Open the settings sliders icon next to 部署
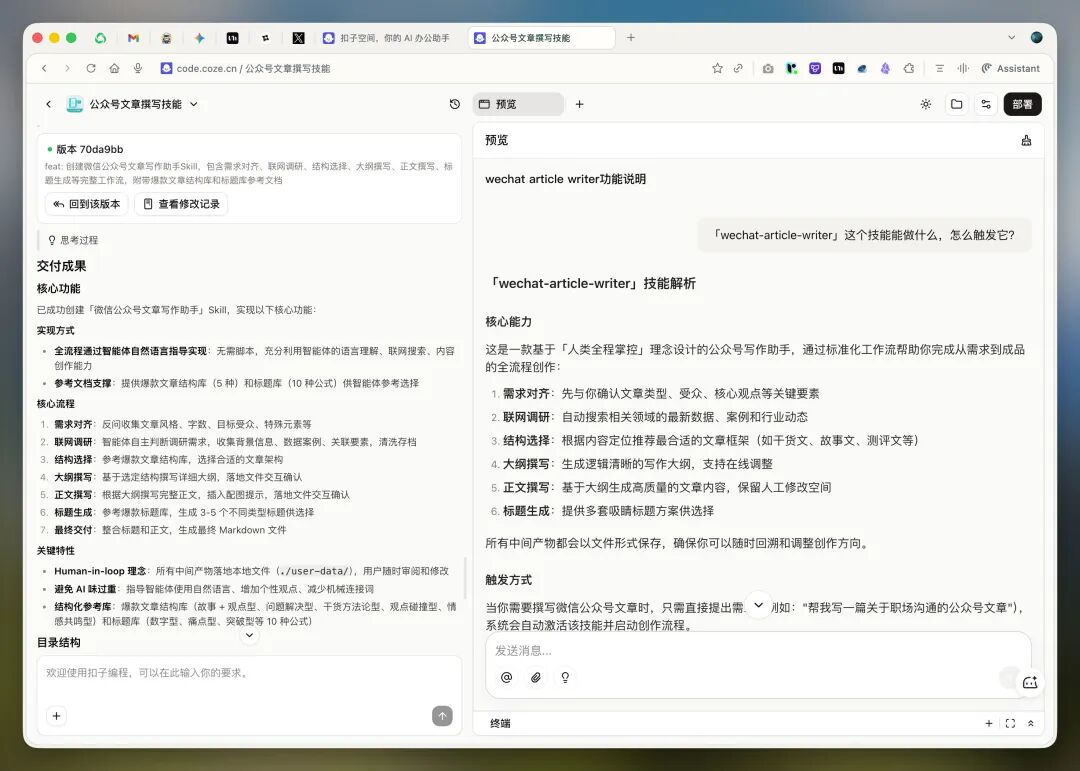 986,104
